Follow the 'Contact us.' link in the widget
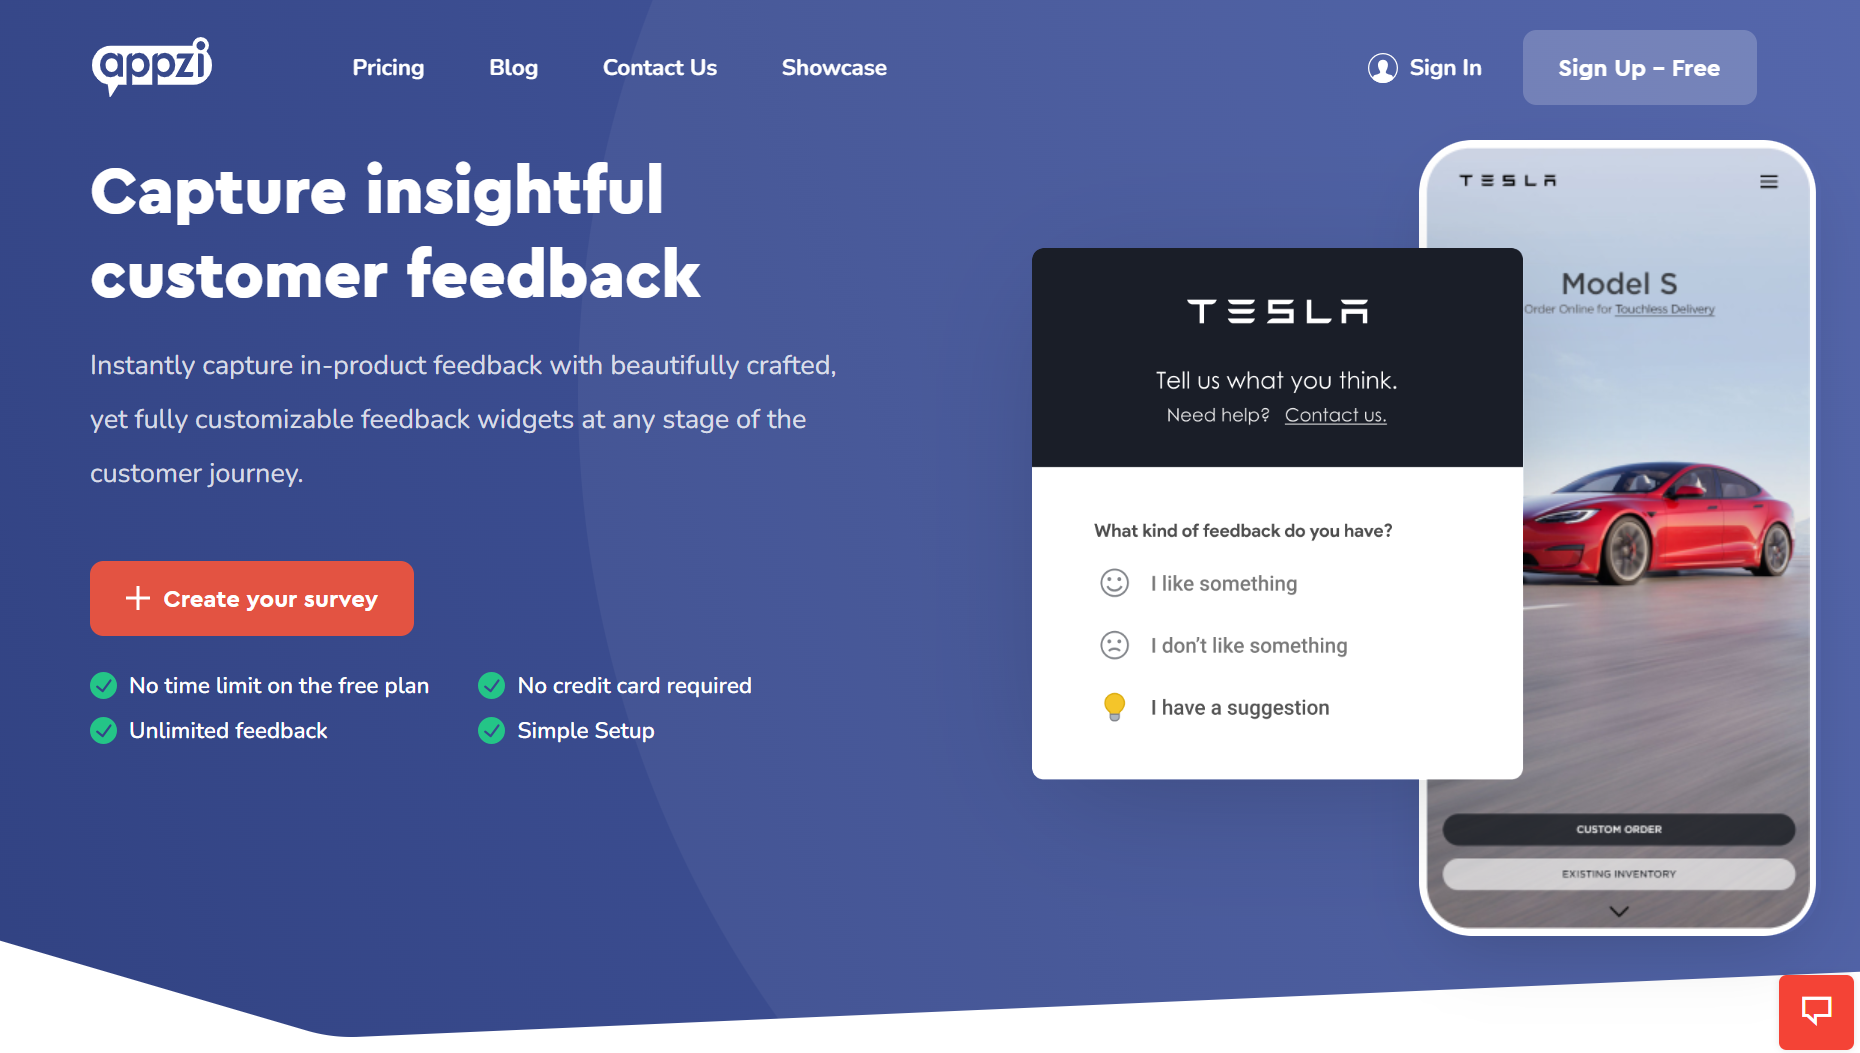 (x=1335, y=414)
